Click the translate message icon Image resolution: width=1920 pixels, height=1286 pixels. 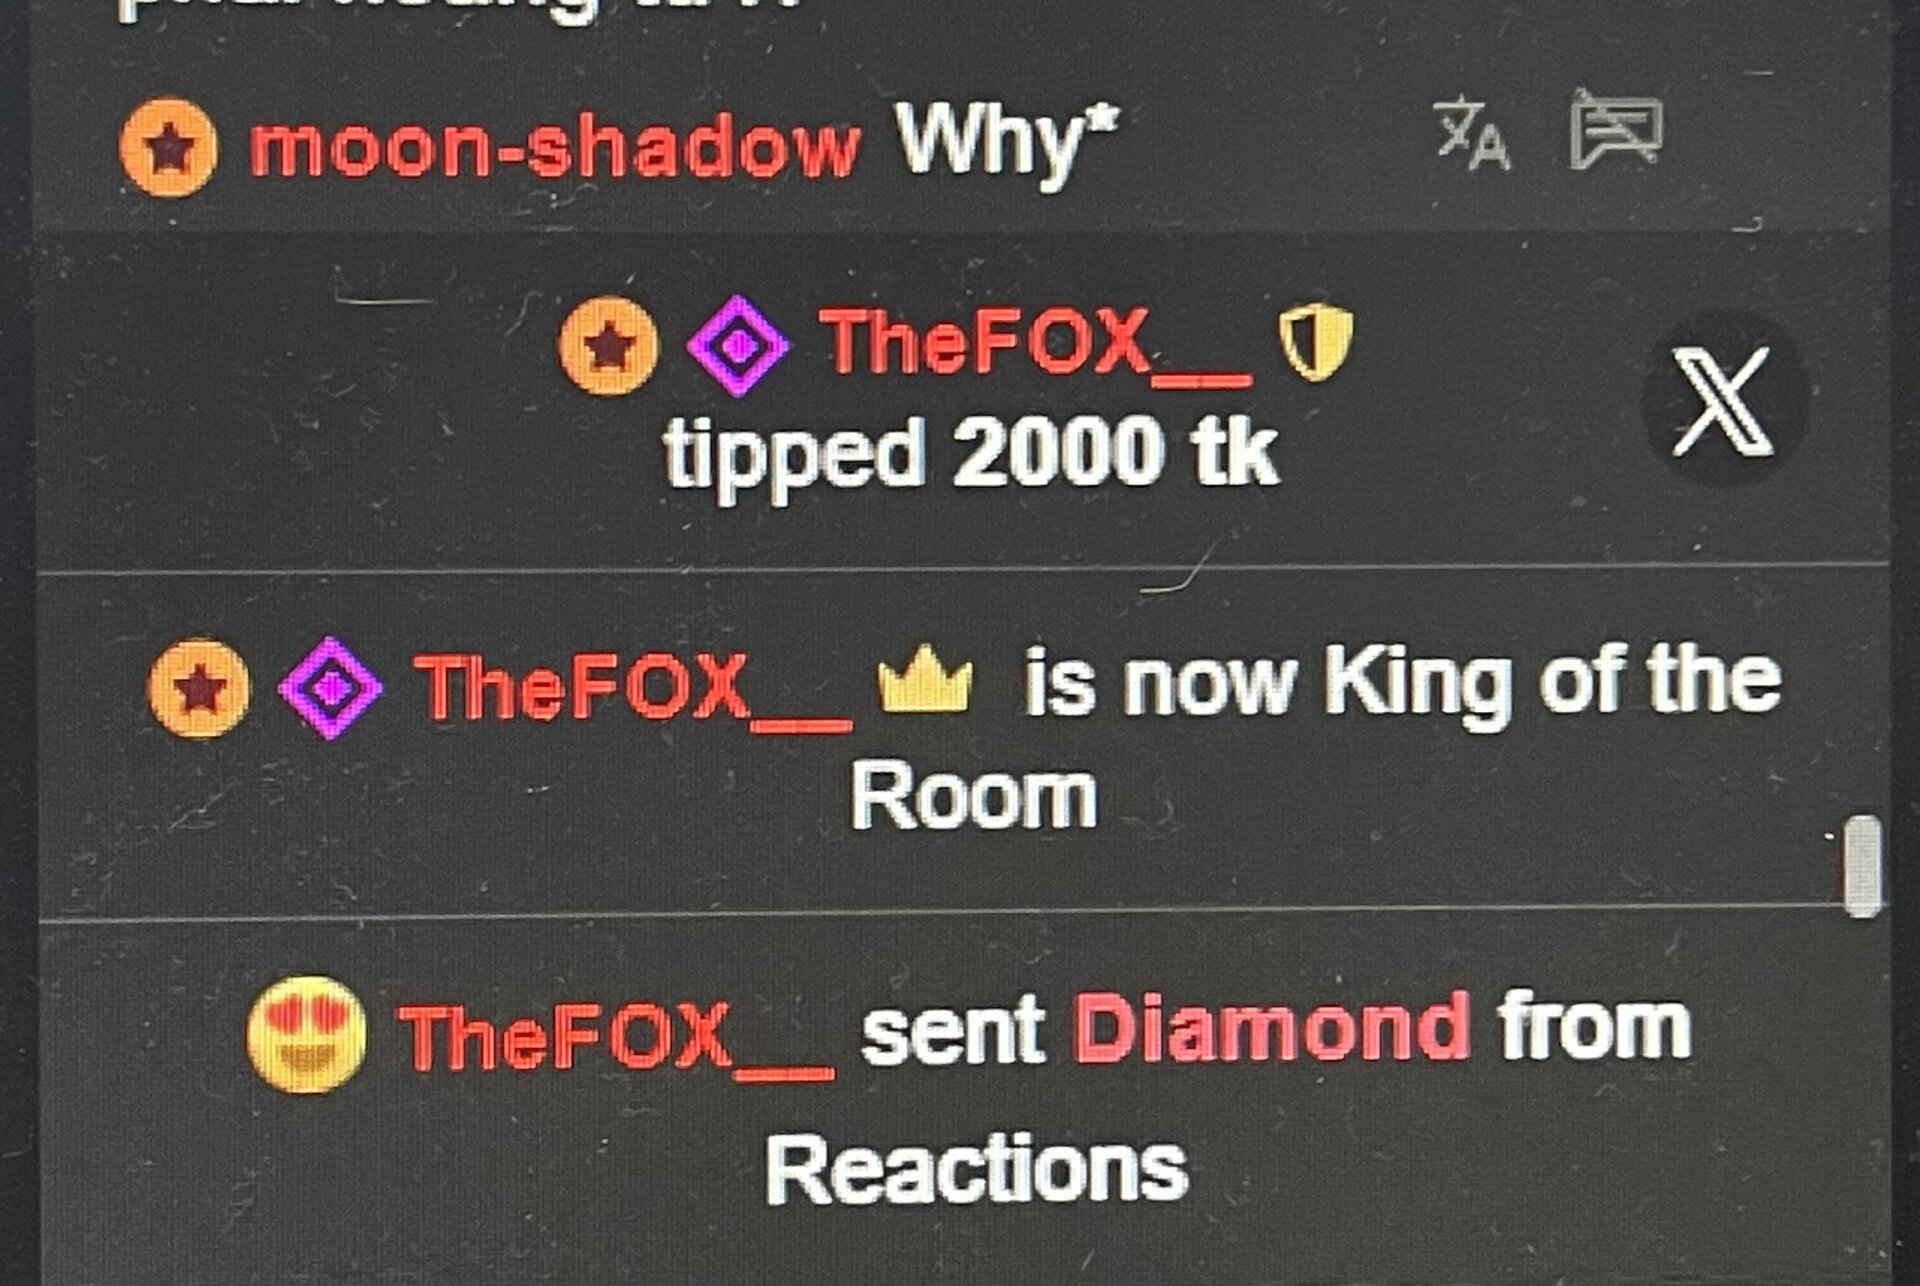pyautogui.click(x=1472, y=134)
